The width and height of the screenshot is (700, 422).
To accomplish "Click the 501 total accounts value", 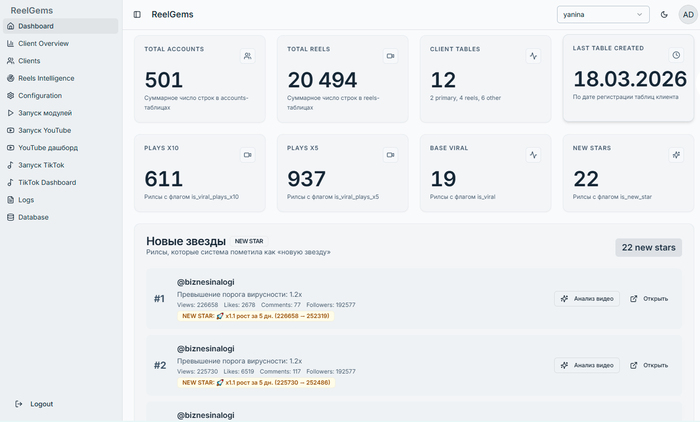I will point(164,80).
